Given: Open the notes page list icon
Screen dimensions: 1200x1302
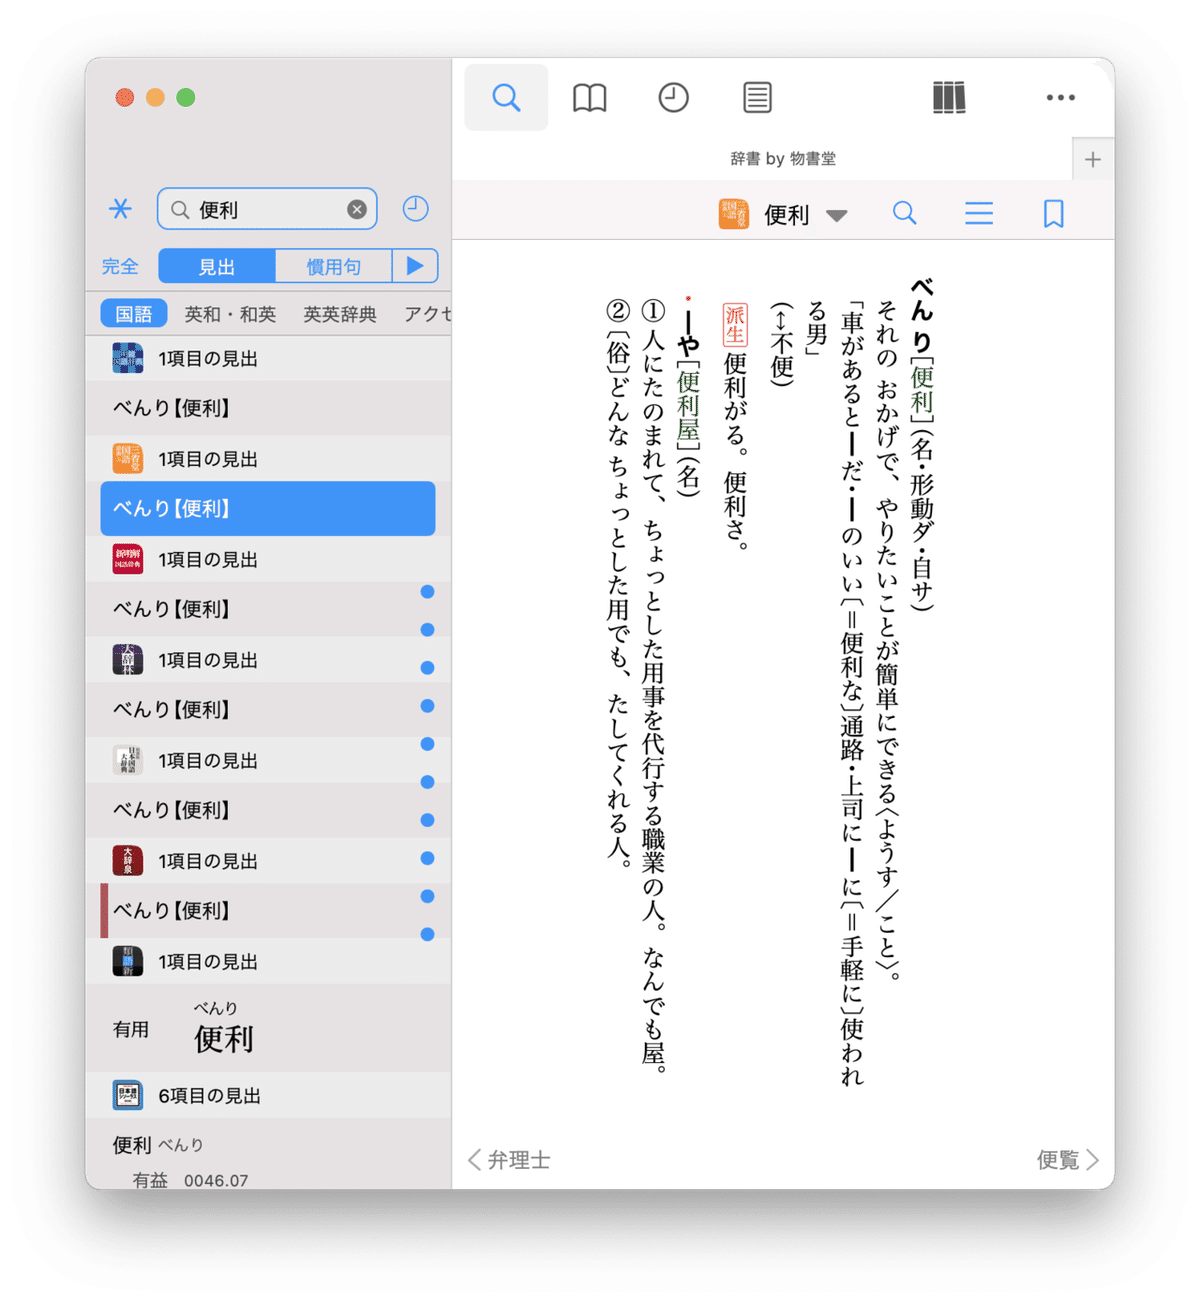Looking at the screenshot, I should 757,98.
